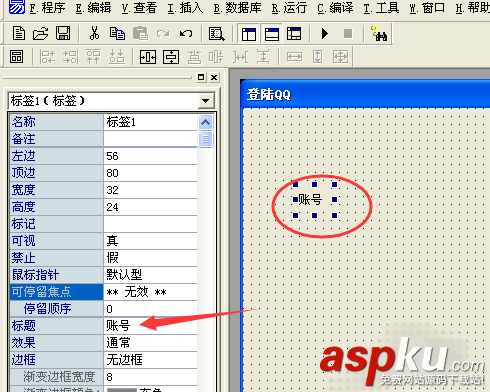Select the highlighted 可停留焦点 property row
This screenshot has width=490, height=392.
coord(104,292)
